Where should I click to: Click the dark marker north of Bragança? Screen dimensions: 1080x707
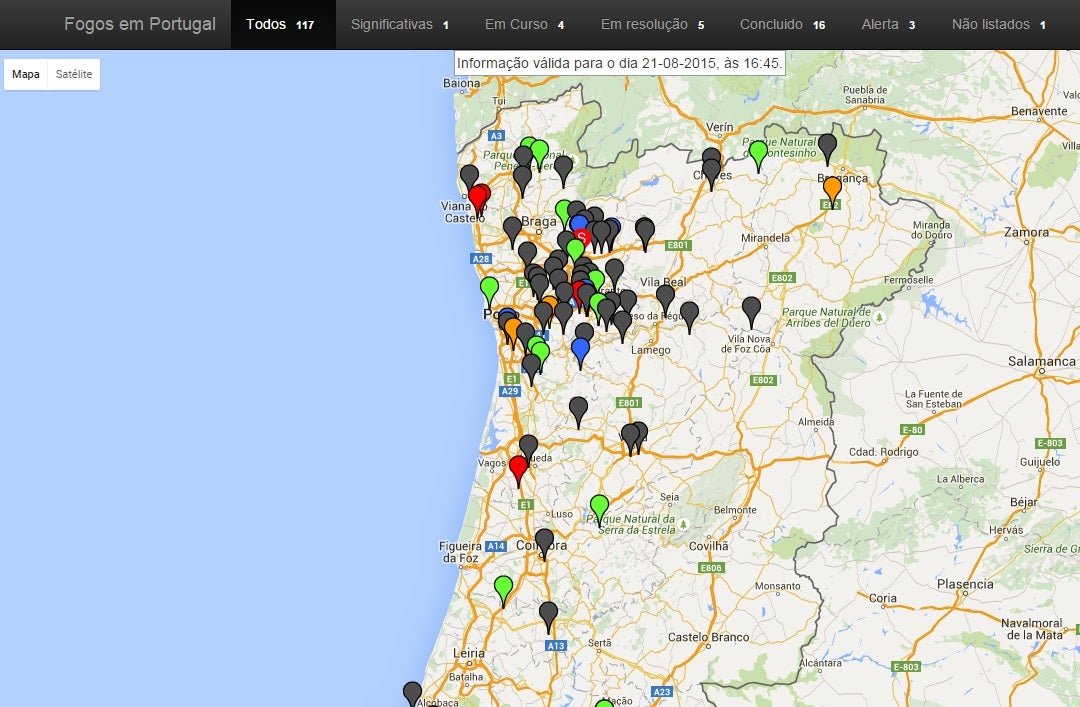click(827, 145)
